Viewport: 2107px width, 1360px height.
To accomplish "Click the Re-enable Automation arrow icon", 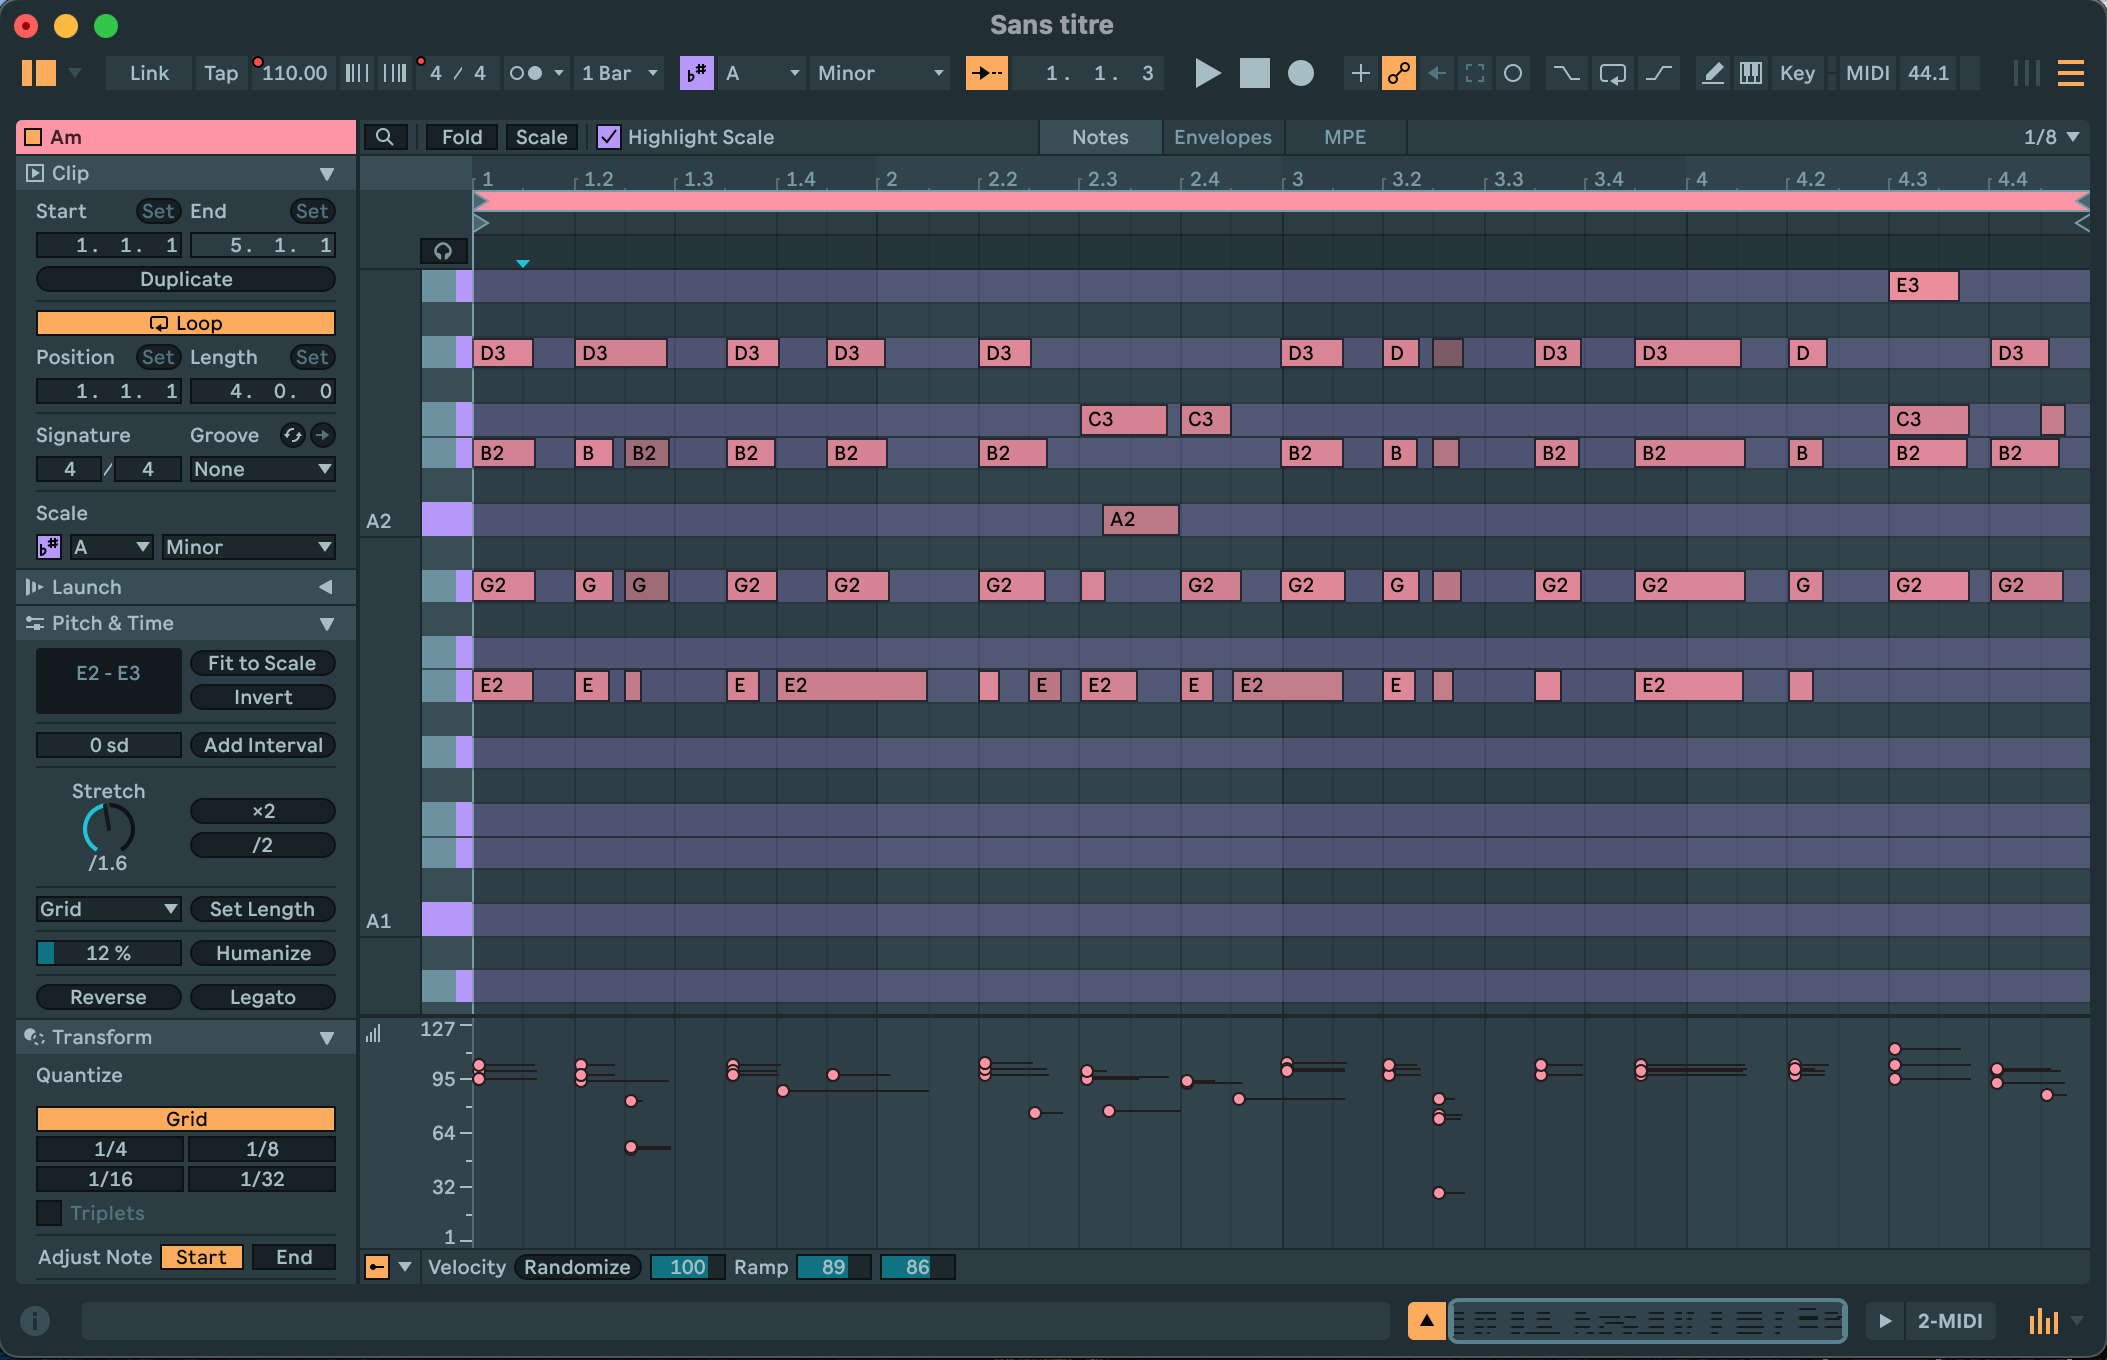I will [x=1437, y=73].
